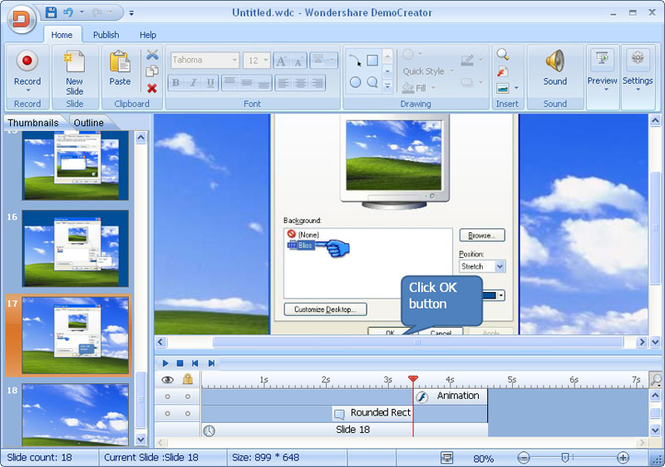
Task: Stop timeline playback
Action: click(180, 363)
